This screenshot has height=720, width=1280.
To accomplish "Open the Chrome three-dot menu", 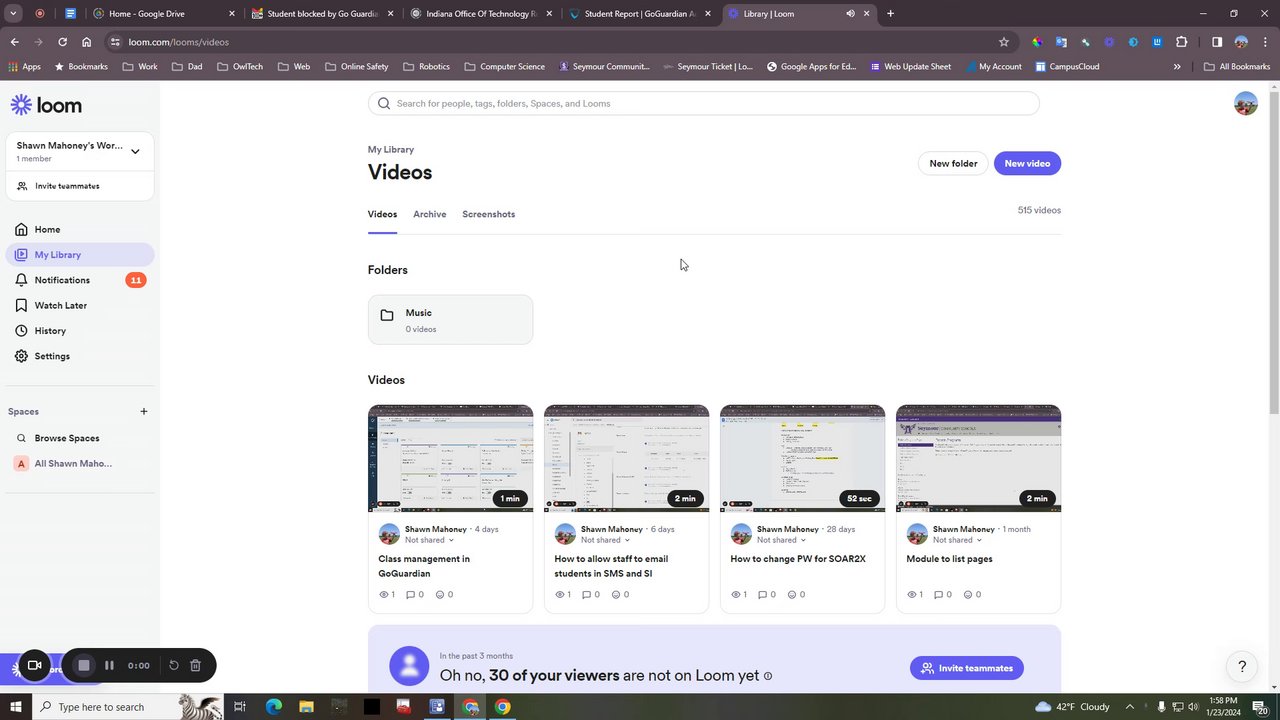I will tap(1265, 42).
